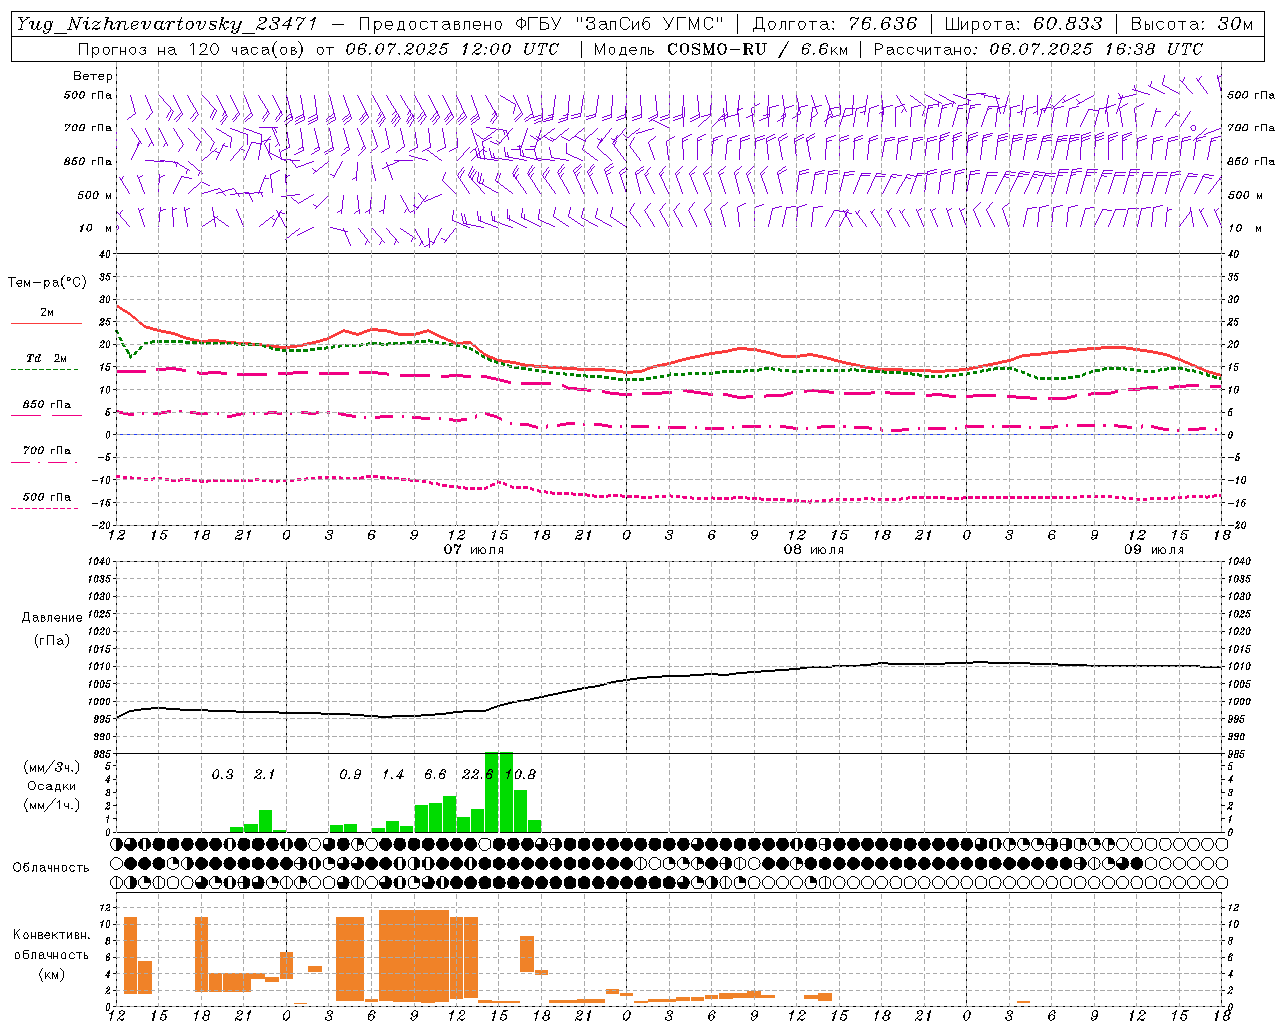
Task: Click the Td 2м legend entry
Action: [46, 358]
